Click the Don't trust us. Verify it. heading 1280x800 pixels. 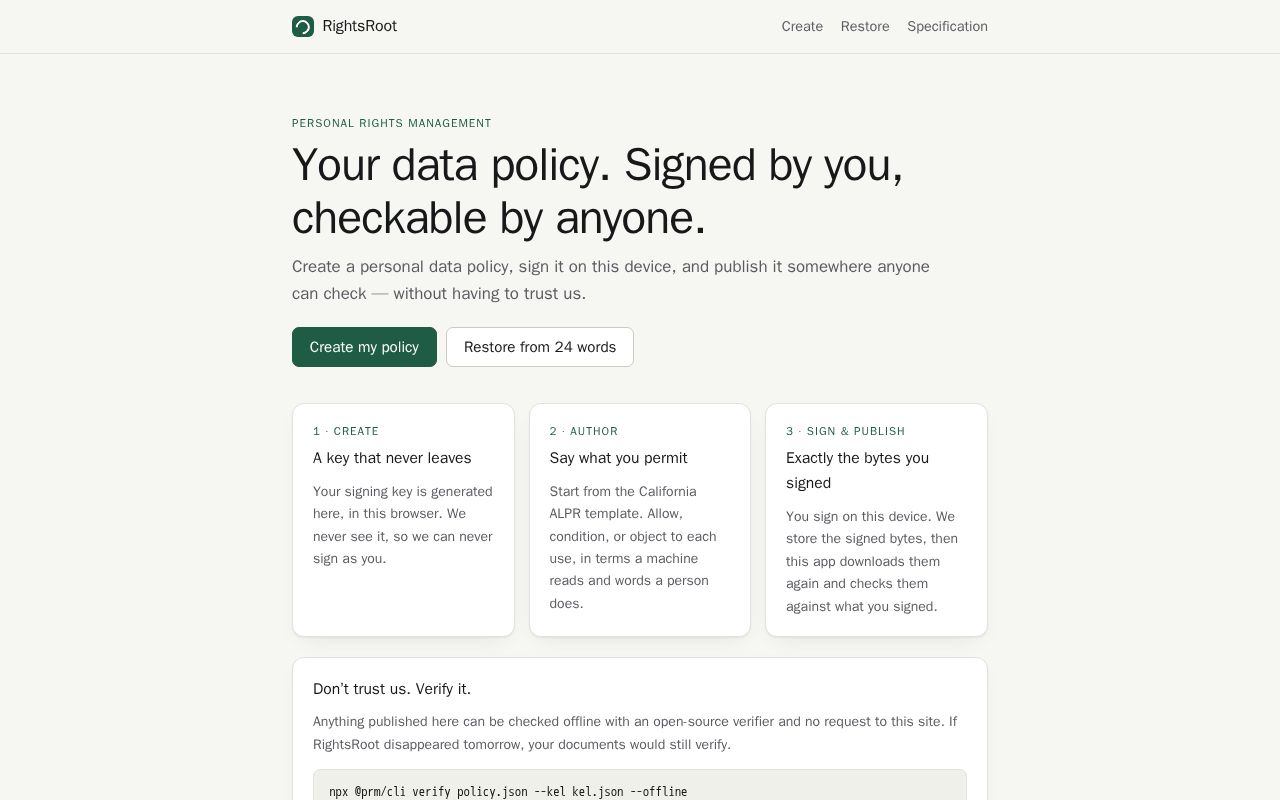pos(392,689)
